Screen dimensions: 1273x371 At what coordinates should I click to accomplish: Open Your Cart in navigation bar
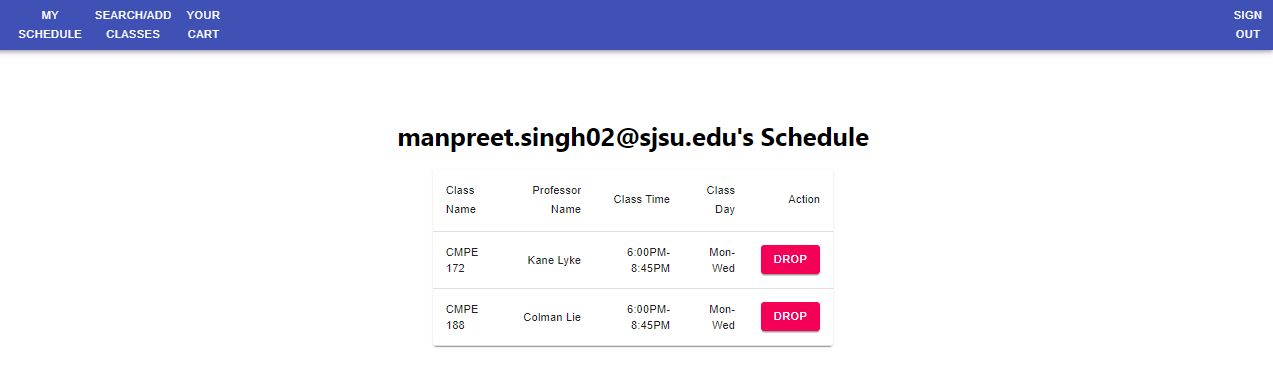(x=203, y=25)
